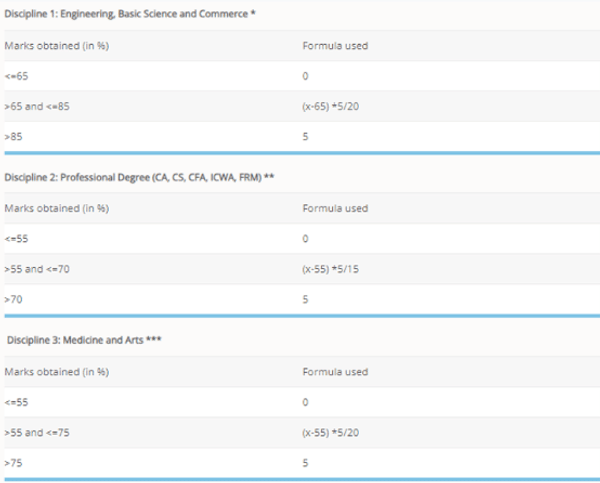Select formula value 5 beside '>85'

[305, 134]
